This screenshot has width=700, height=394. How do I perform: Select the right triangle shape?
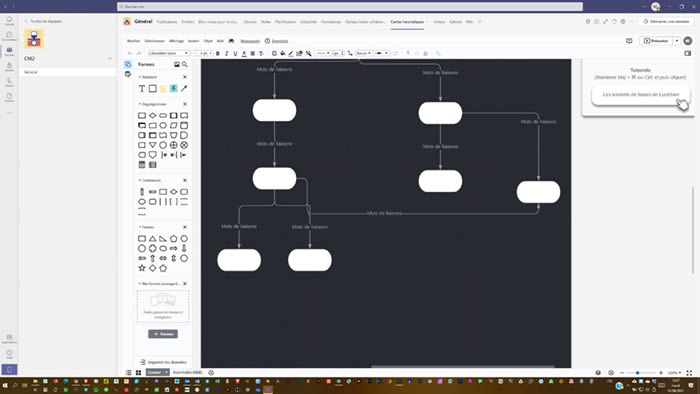pos(163,239)
